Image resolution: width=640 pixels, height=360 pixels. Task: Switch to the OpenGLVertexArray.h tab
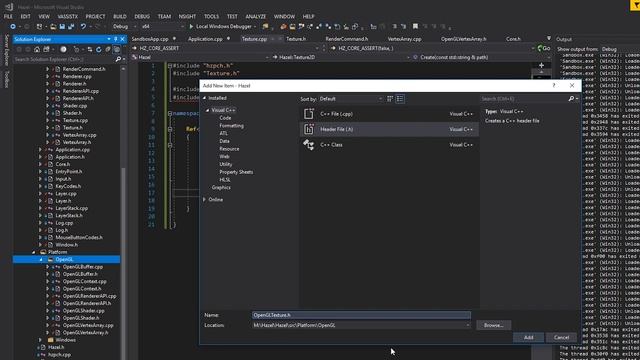coord(463,39)
